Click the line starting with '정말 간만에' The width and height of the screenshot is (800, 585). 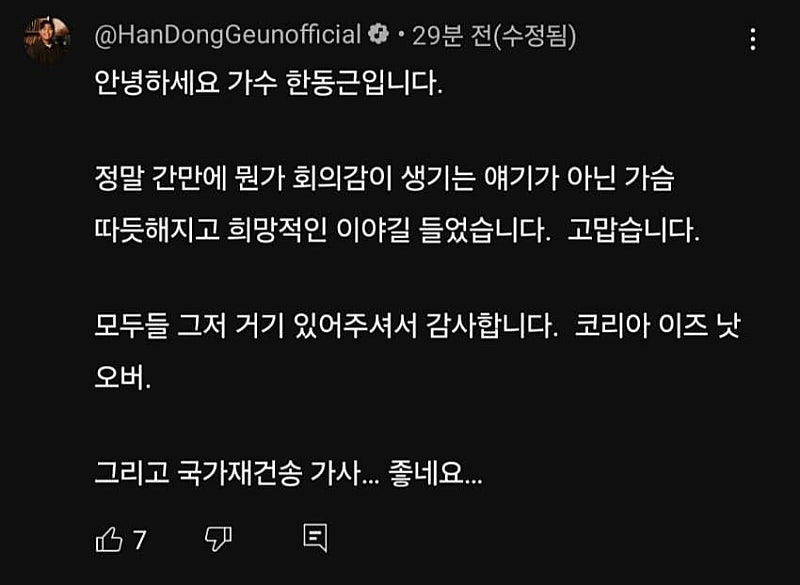coord(385,180)
